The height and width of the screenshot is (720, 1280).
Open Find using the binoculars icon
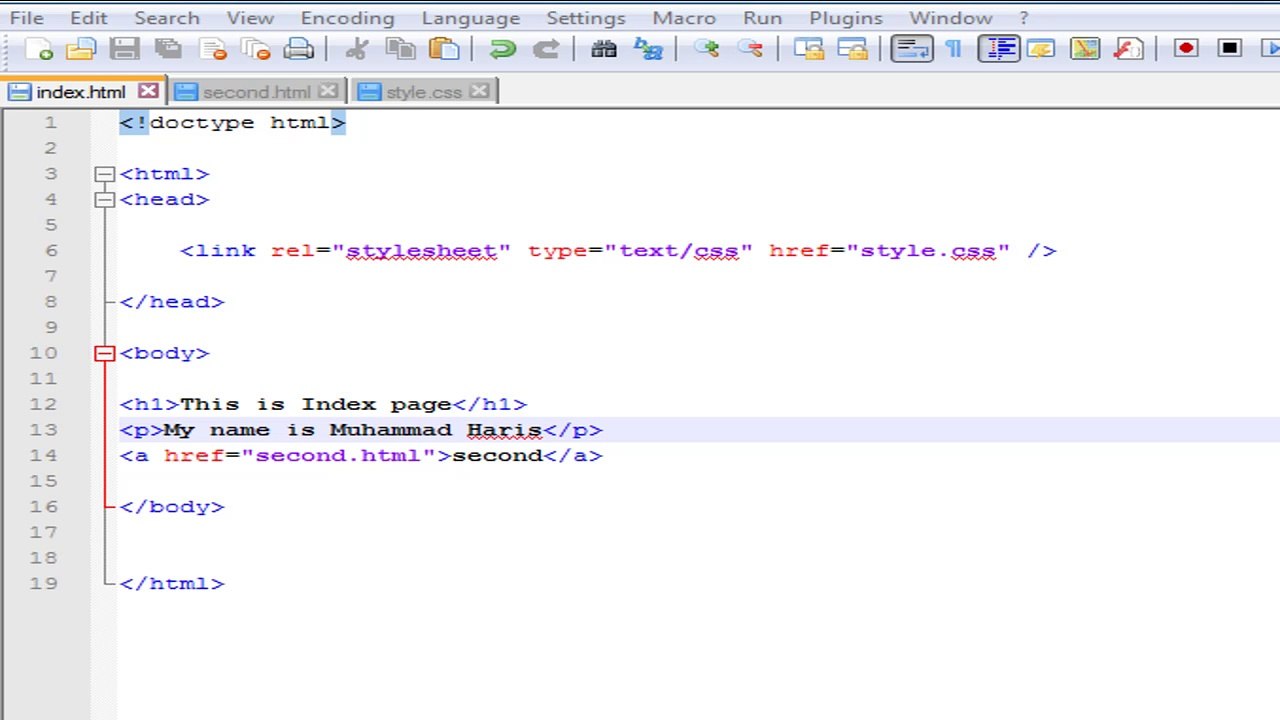604,49
